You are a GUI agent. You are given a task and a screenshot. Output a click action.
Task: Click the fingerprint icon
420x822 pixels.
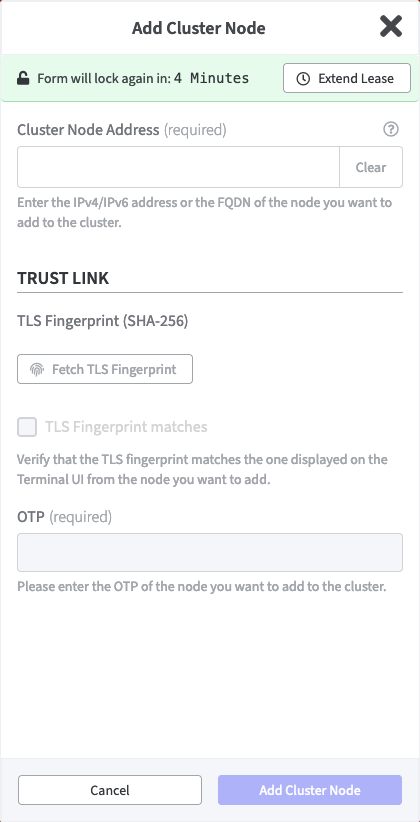point(37,370)
